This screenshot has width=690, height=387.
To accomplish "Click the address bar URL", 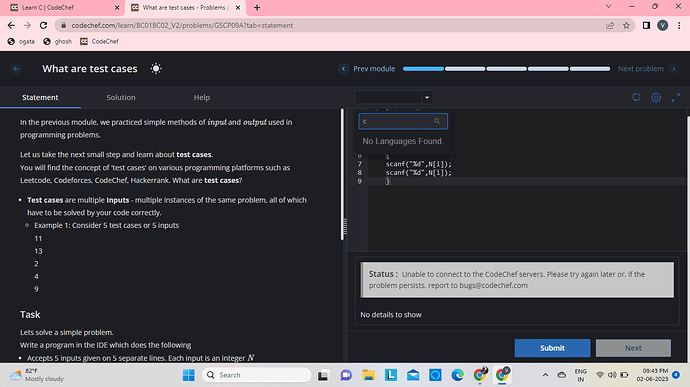I will pyautogui.click(x=182, y=26).
